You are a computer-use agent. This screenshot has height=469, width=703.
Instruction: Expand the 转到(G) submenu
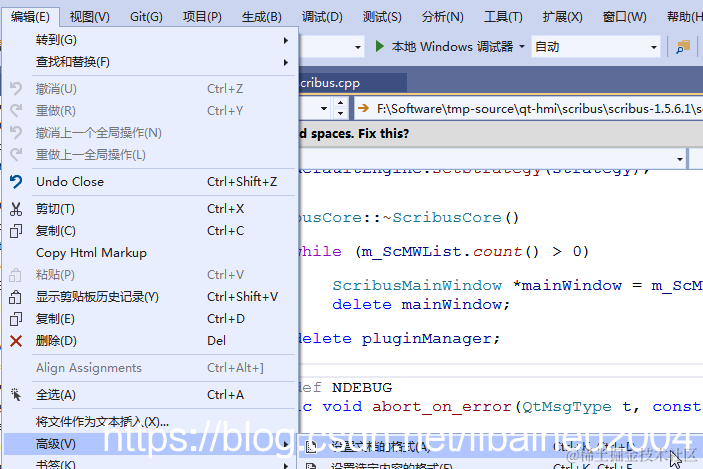pyautogui.click(x=150, y=40)
